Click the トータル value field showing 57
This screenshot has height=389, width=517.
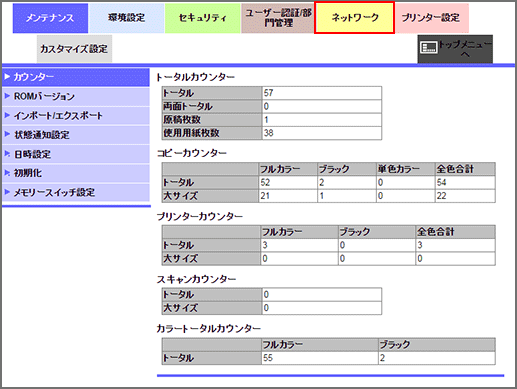click(322, 93)
